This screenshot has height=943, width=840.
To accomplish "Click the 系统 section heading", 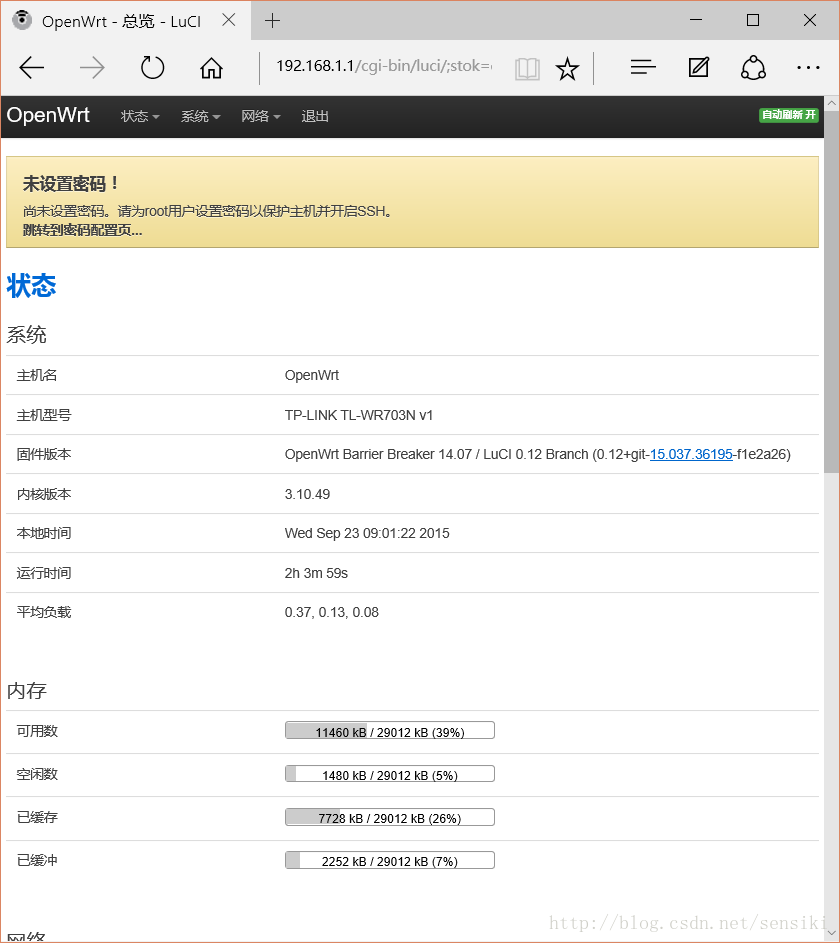I will tap(26, 334).
